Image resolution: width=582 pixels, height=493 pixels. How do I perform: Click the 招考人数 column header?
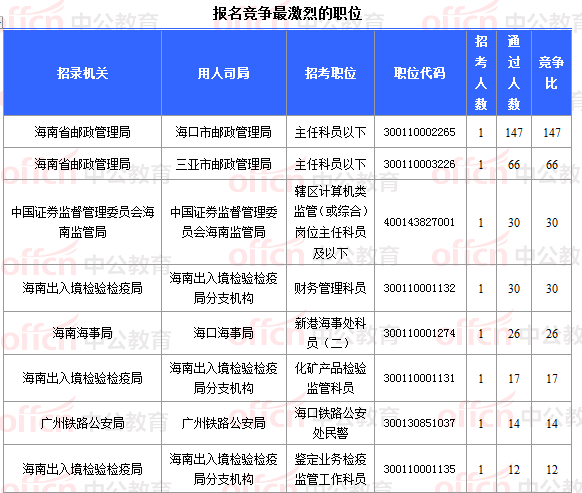coord(481,73)
